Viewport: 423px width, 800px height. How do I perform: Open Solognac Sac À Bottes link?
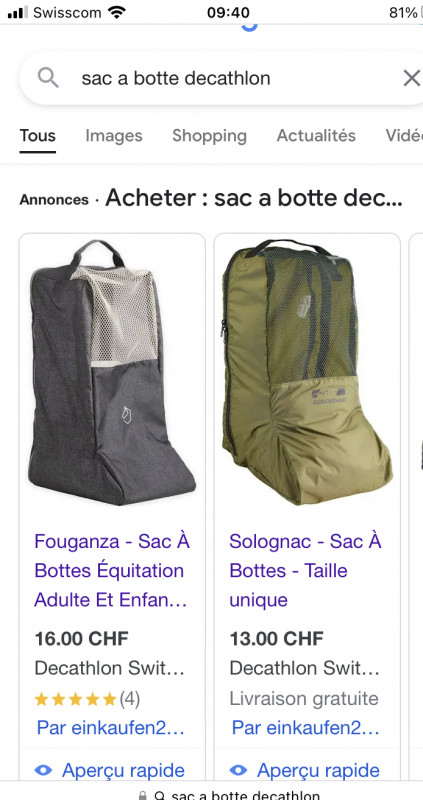pyautogui.click(x=305, y=570)
